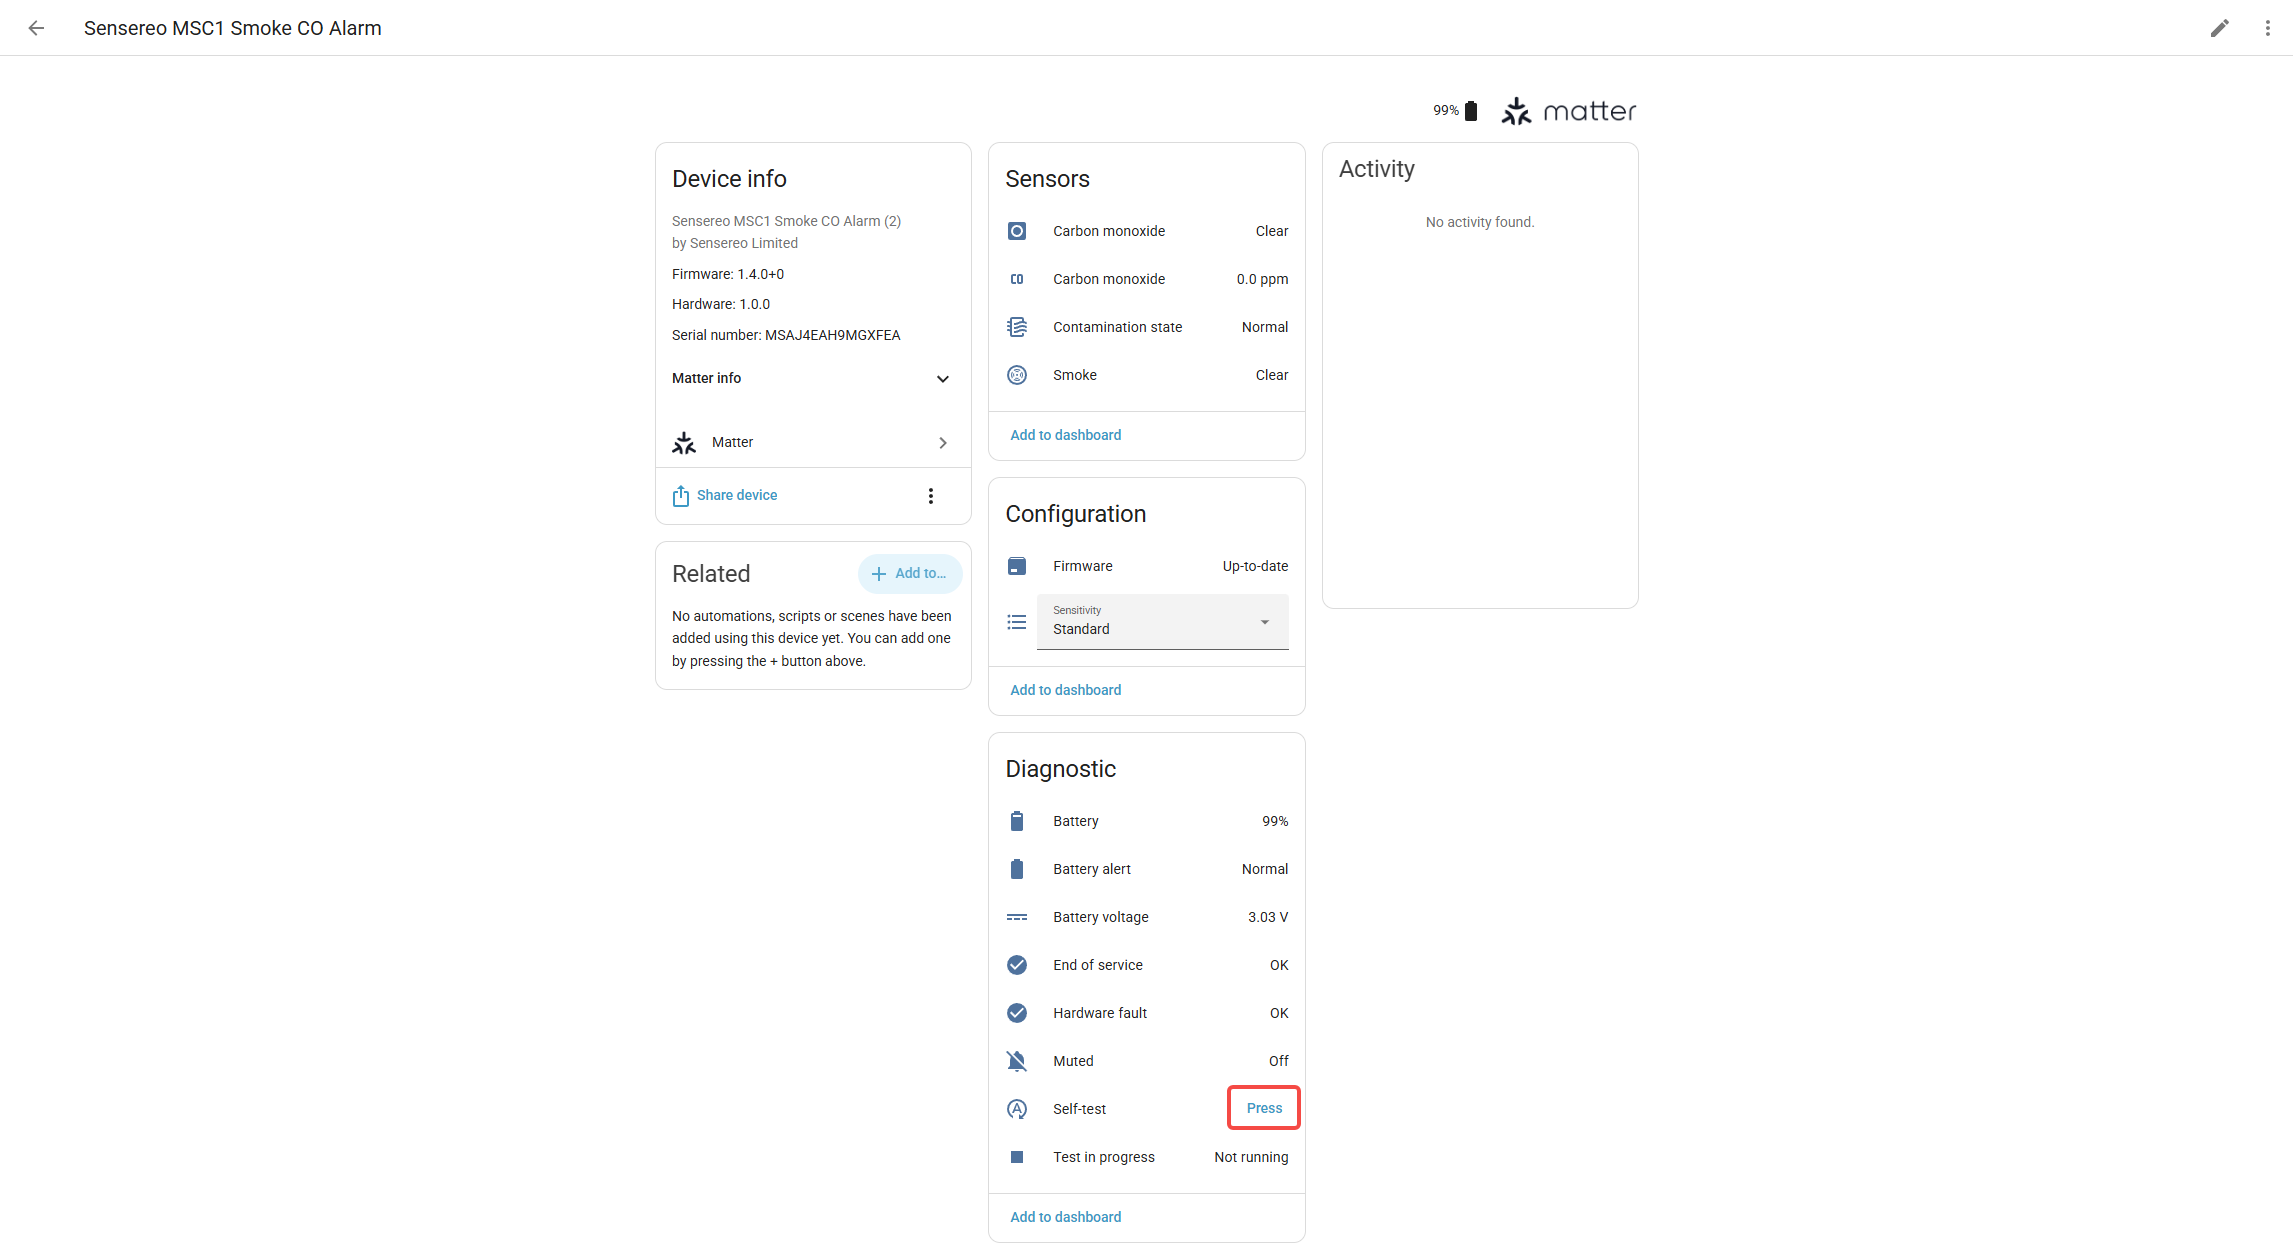Open Carbon monoxide 0.0 ppm value
Viewport: 2293px width, 1260px height.
click(x=1262, y=279)
